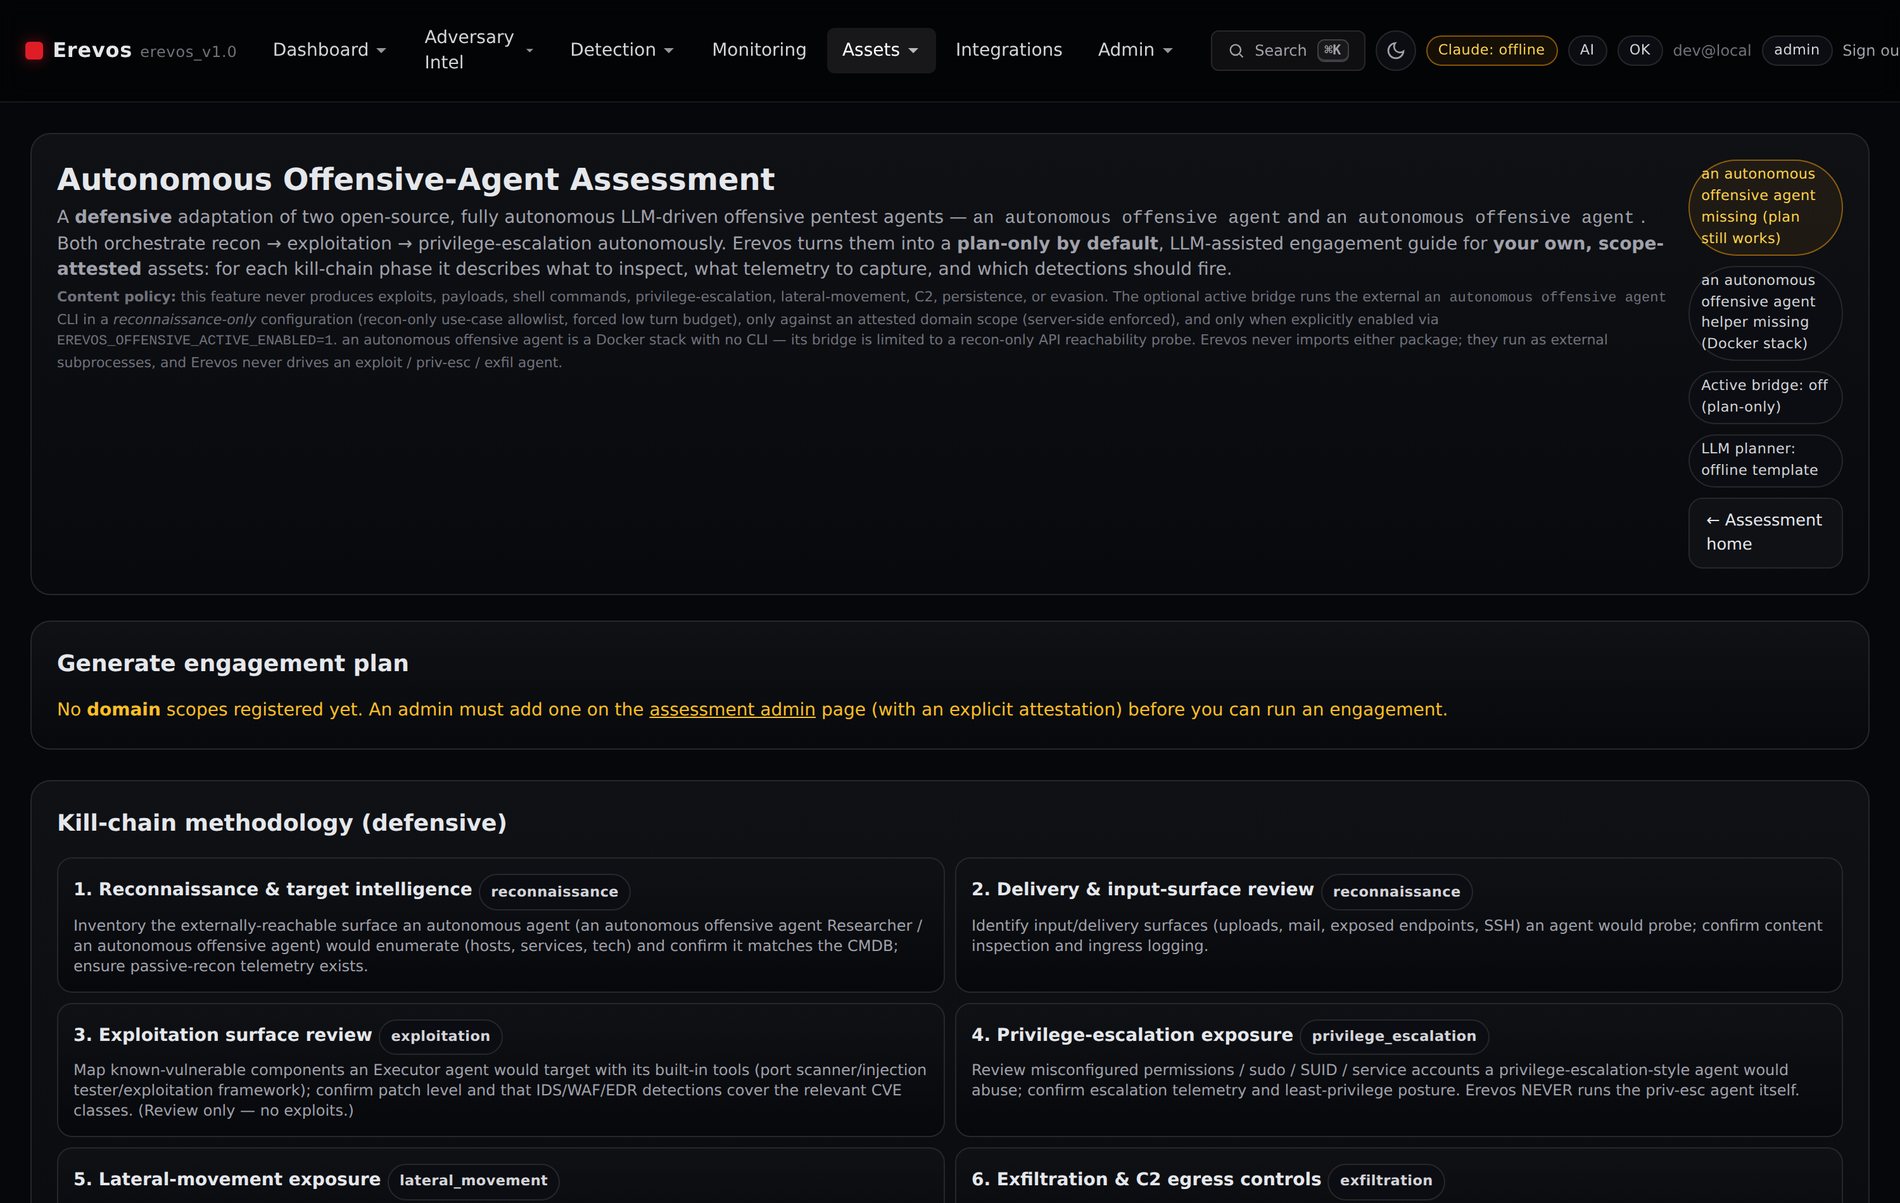Viewport: 1900px width, 1203px height.
Task: Click the Claude: offline status badge
Action: [1491, 50]
